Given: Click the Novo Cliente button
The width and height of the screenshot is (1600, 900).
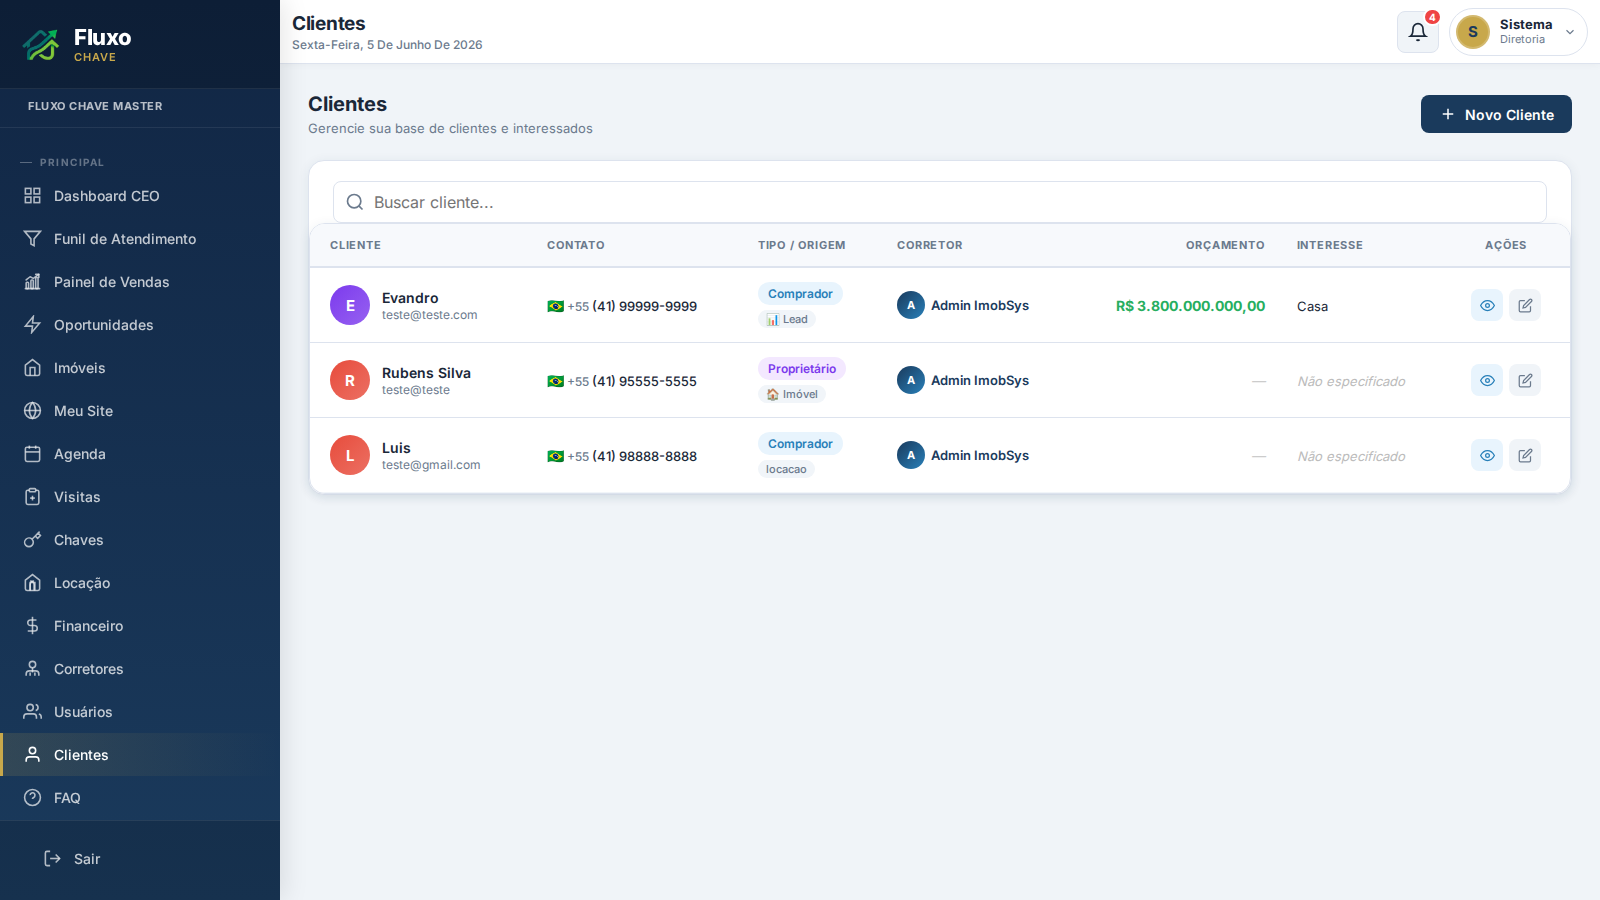Looking at the screenshot, I should (1496, 114).
